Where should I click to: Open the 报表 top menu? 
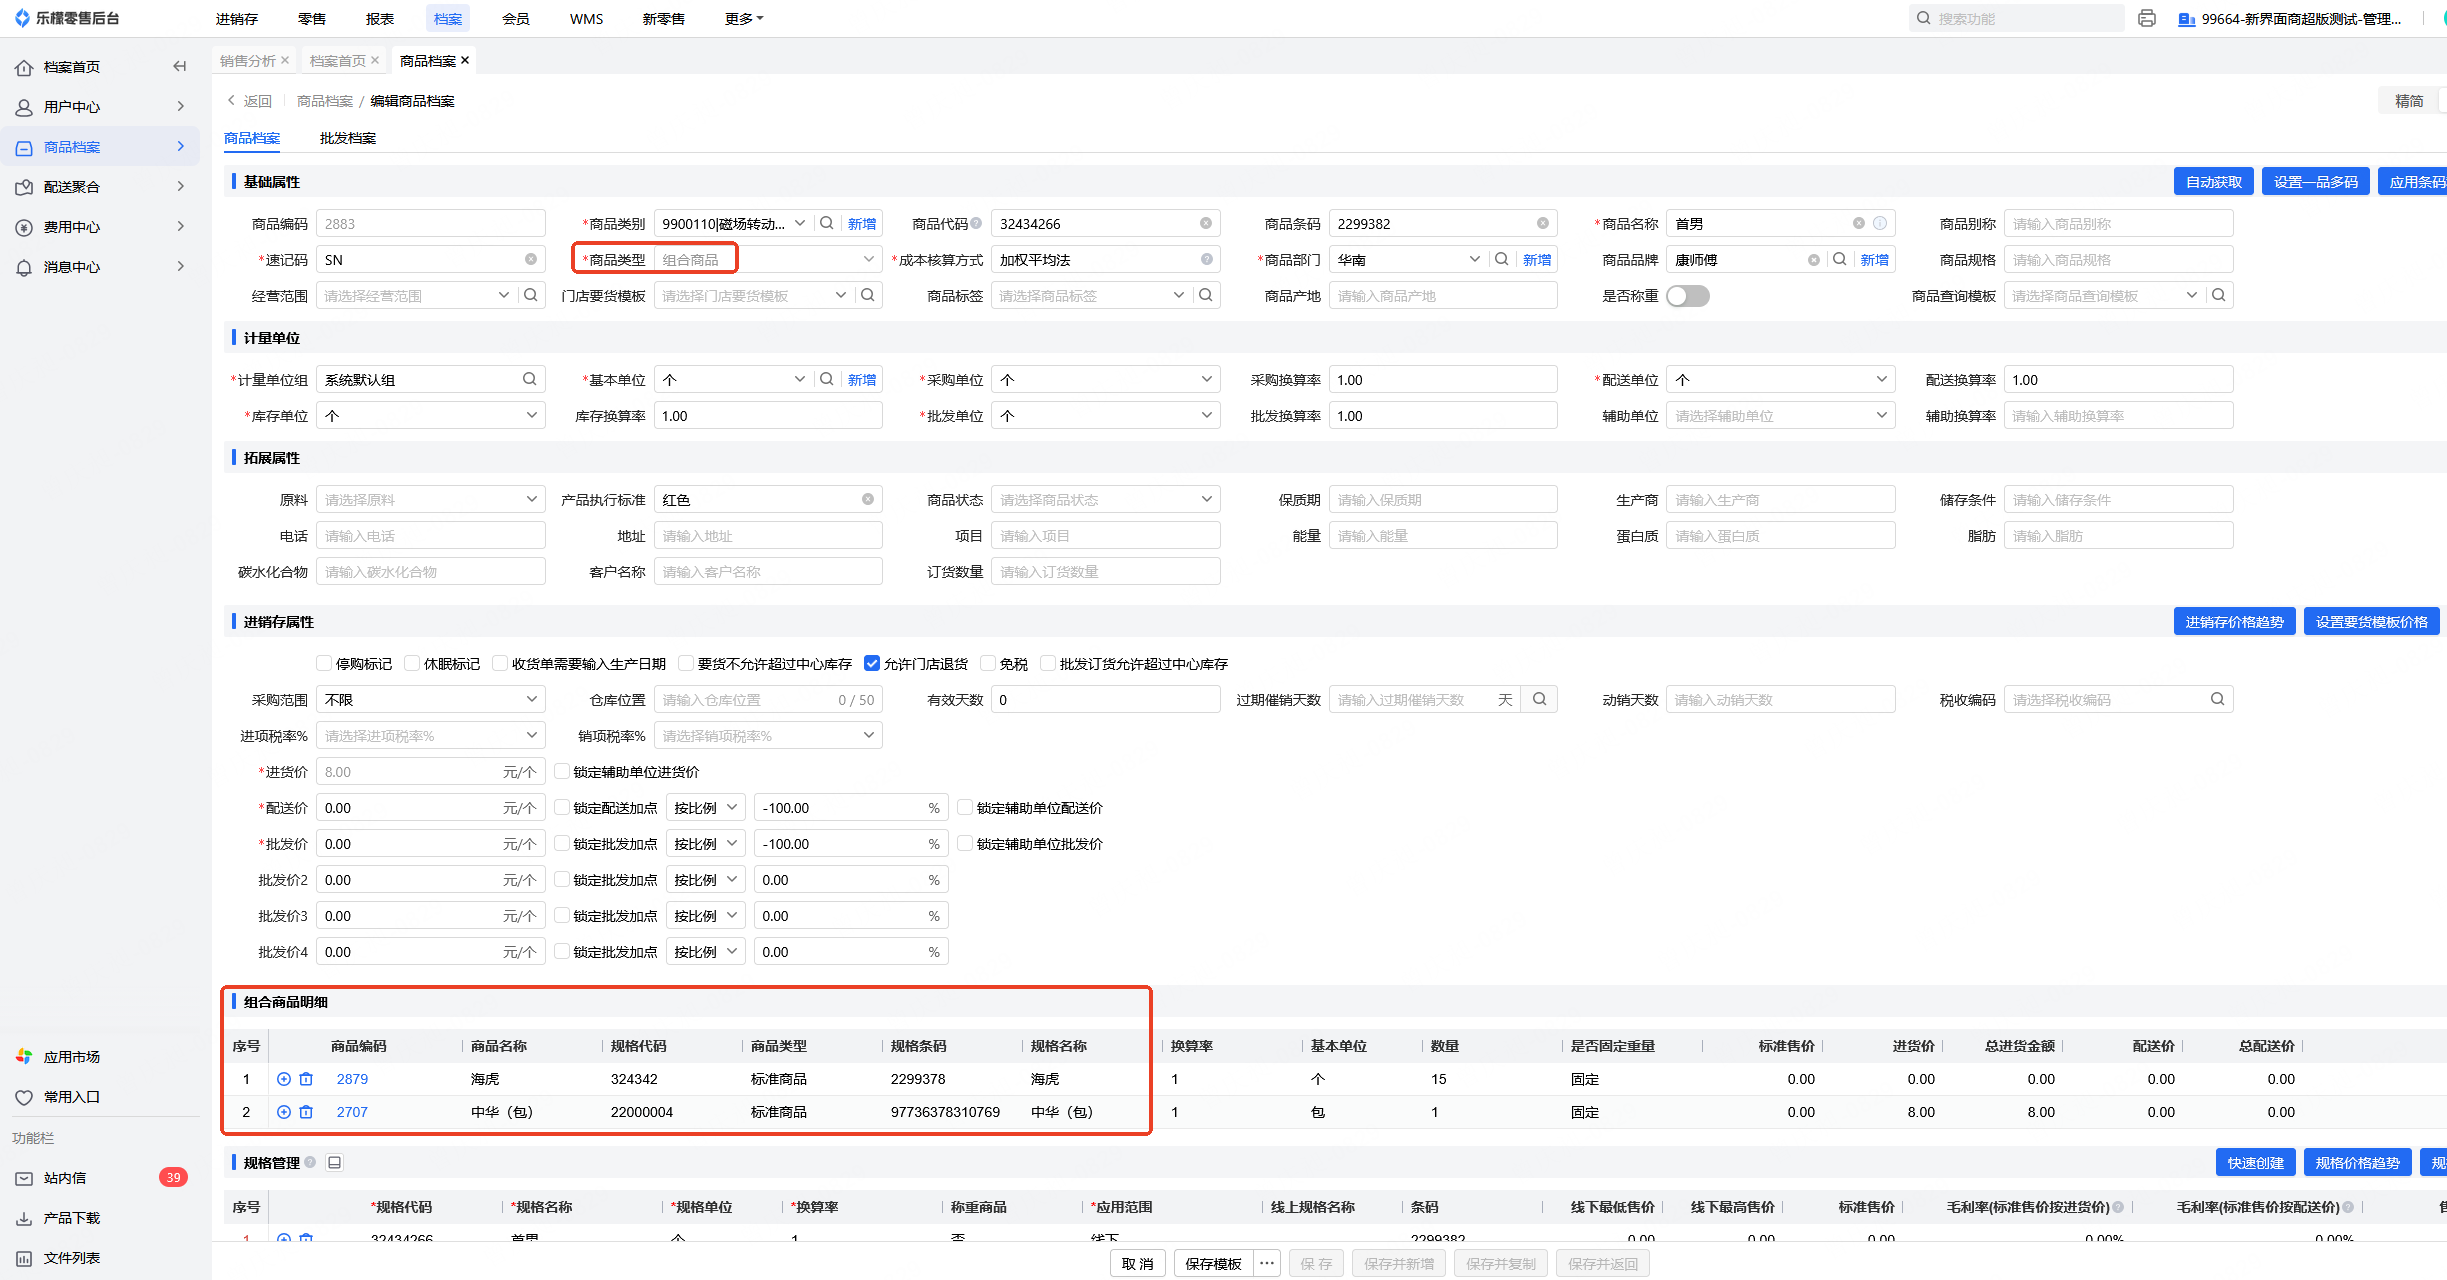tap(379, 19)
